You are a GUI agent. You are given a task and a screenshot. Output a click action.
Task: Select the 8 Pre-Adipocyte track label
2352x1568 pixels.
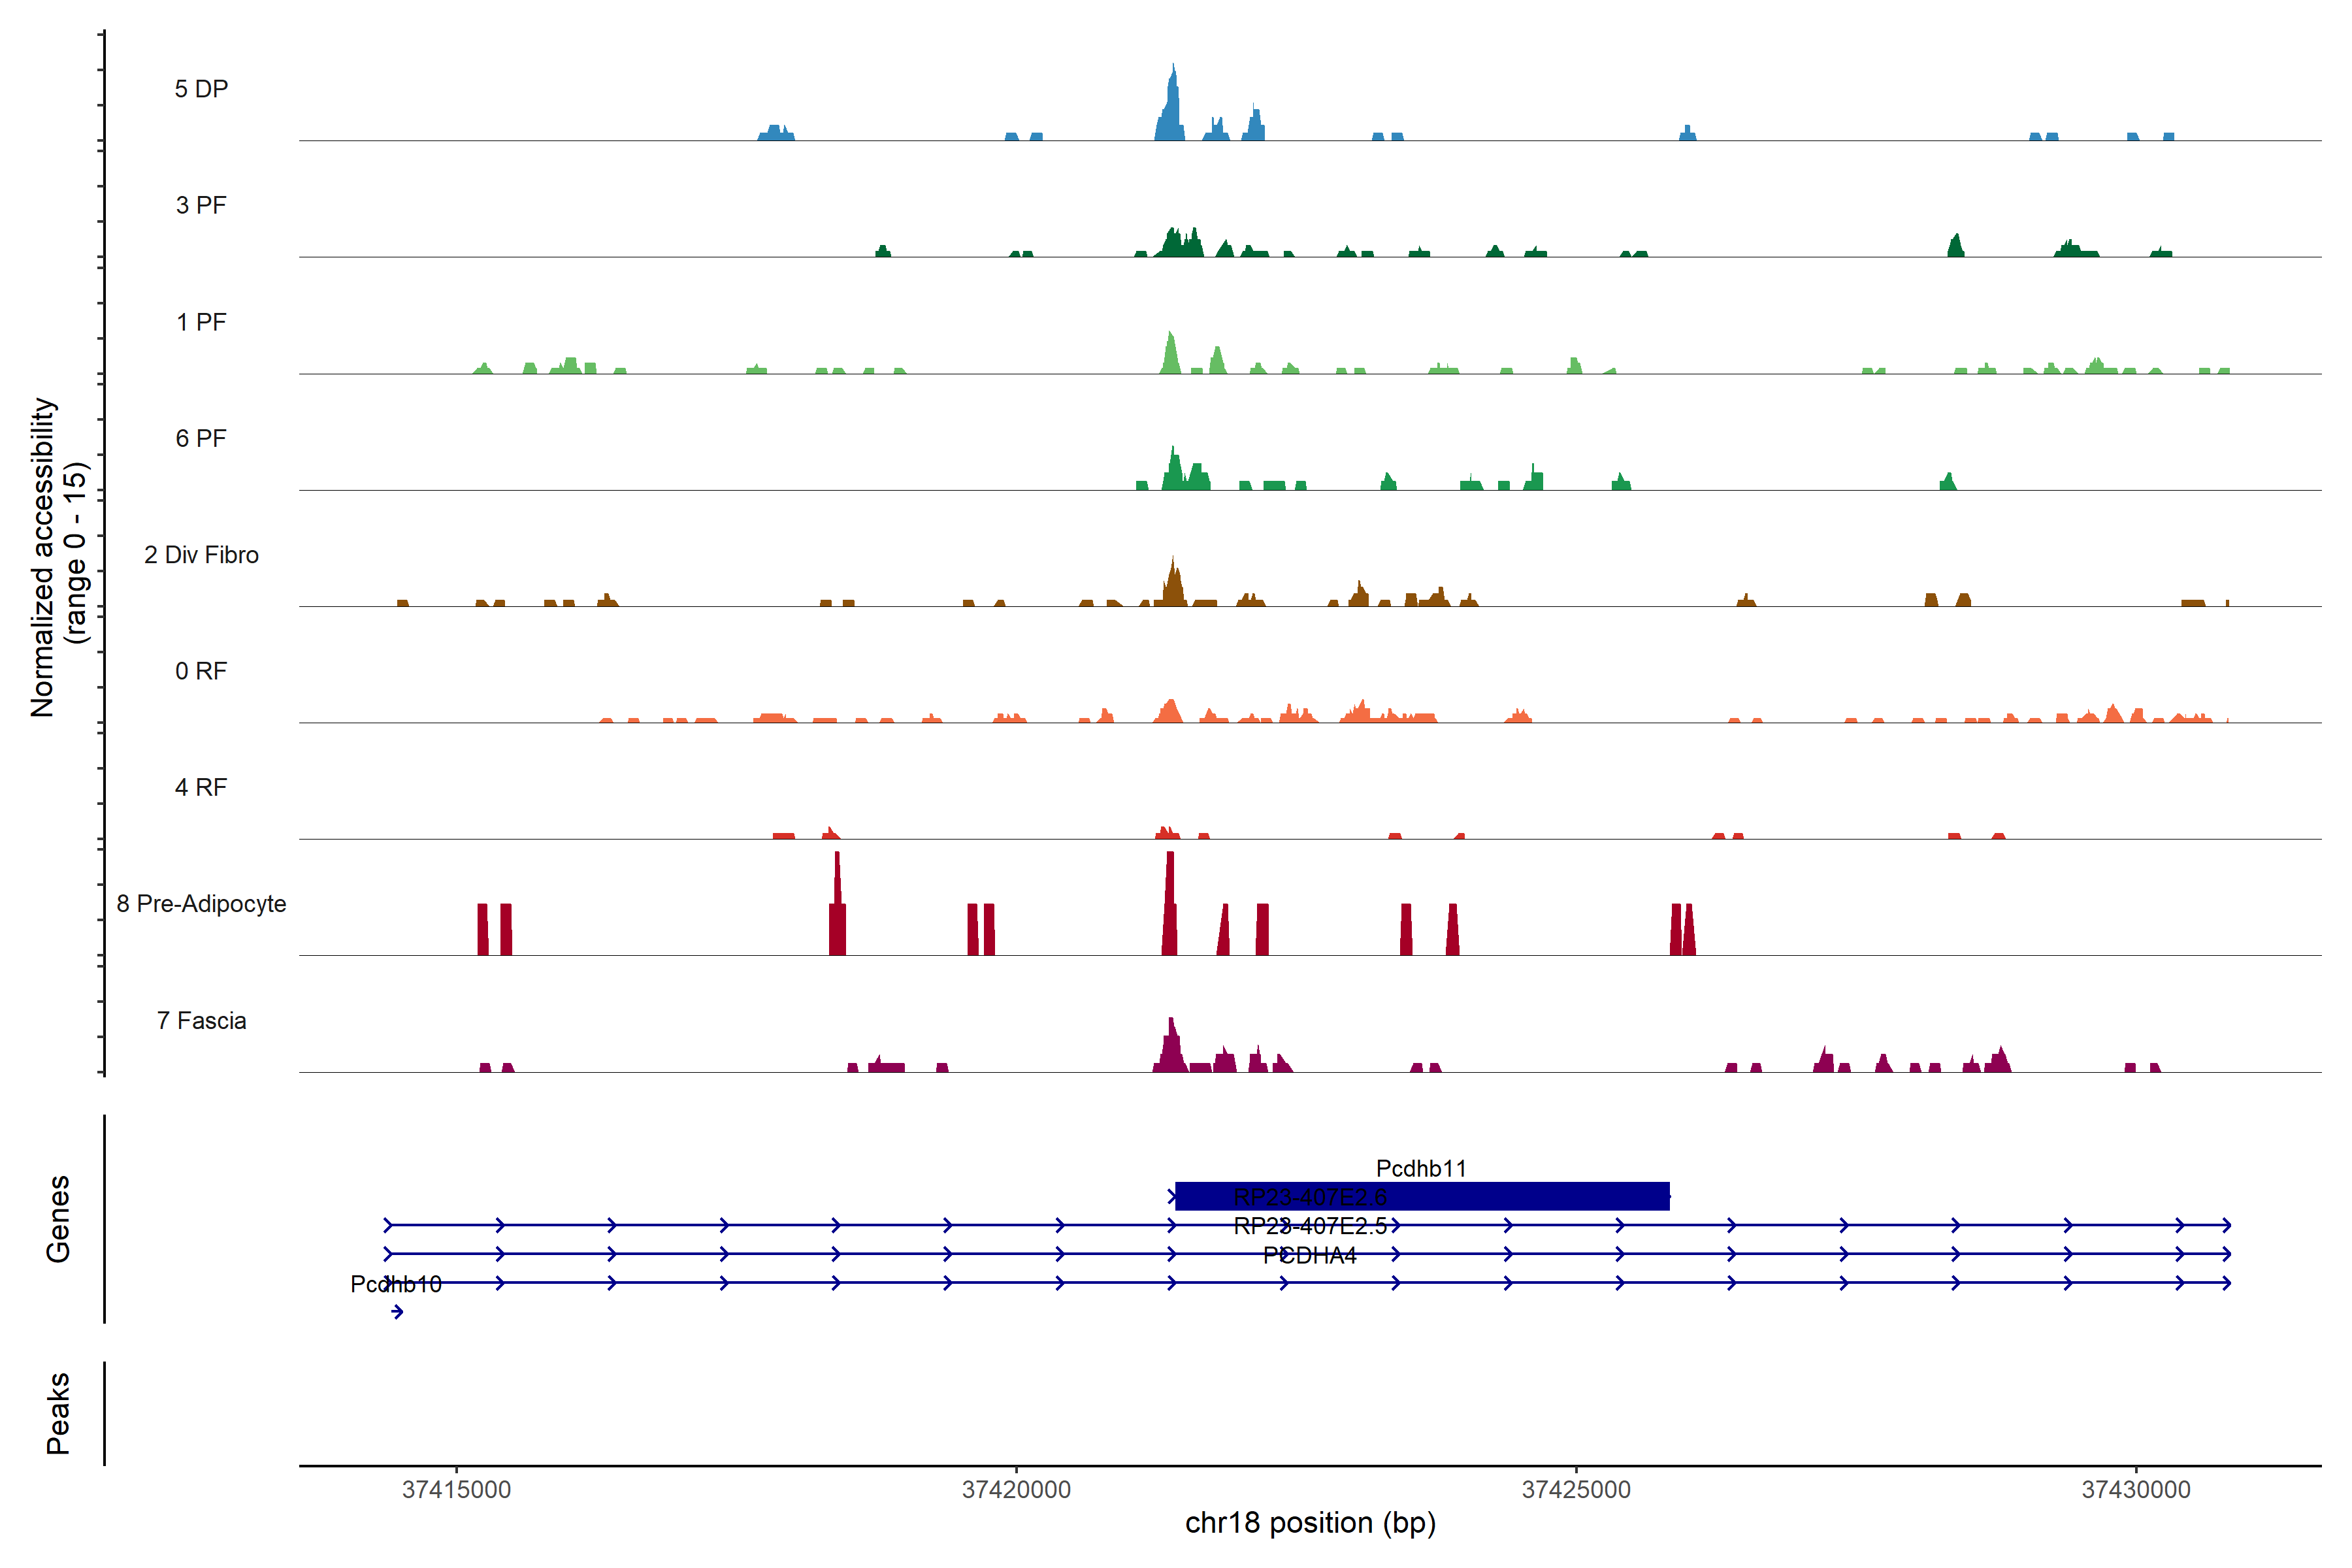[x=201, y=904]
